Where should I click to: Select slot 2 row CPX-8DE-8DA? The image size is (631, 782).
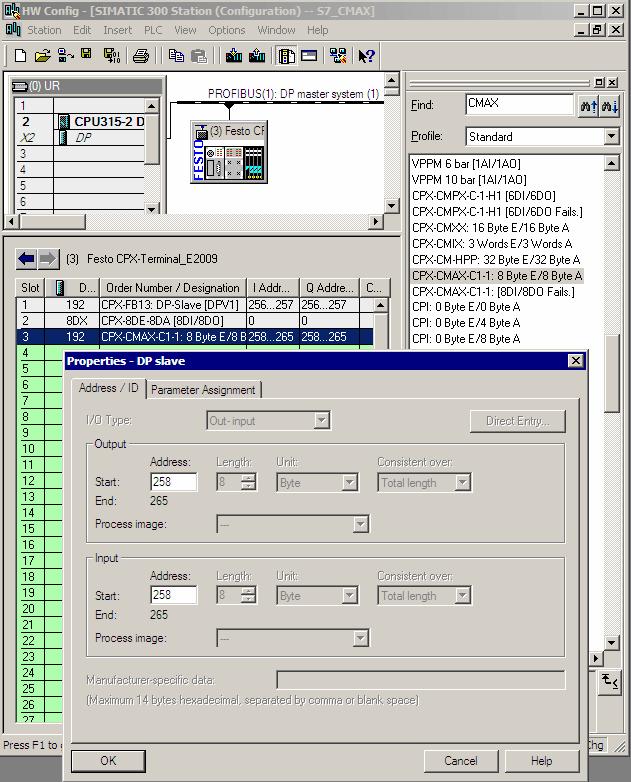pyautogui.click(x=195, y=321)
